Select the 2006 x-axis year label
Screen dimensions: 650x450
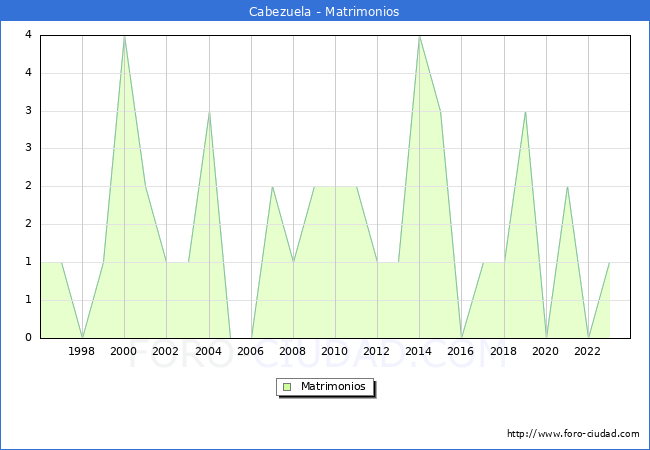(251, 351)
